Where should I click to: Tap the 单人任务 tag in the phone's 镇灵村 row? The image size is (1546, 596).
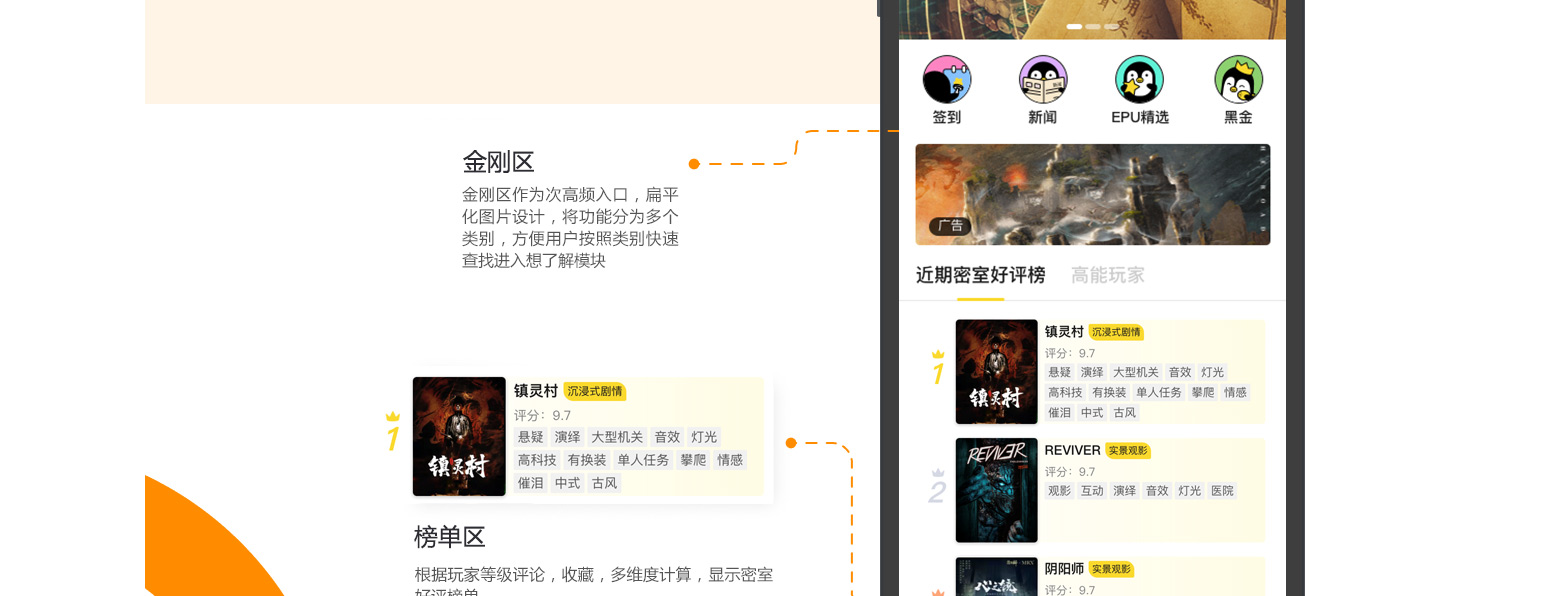1158,392
